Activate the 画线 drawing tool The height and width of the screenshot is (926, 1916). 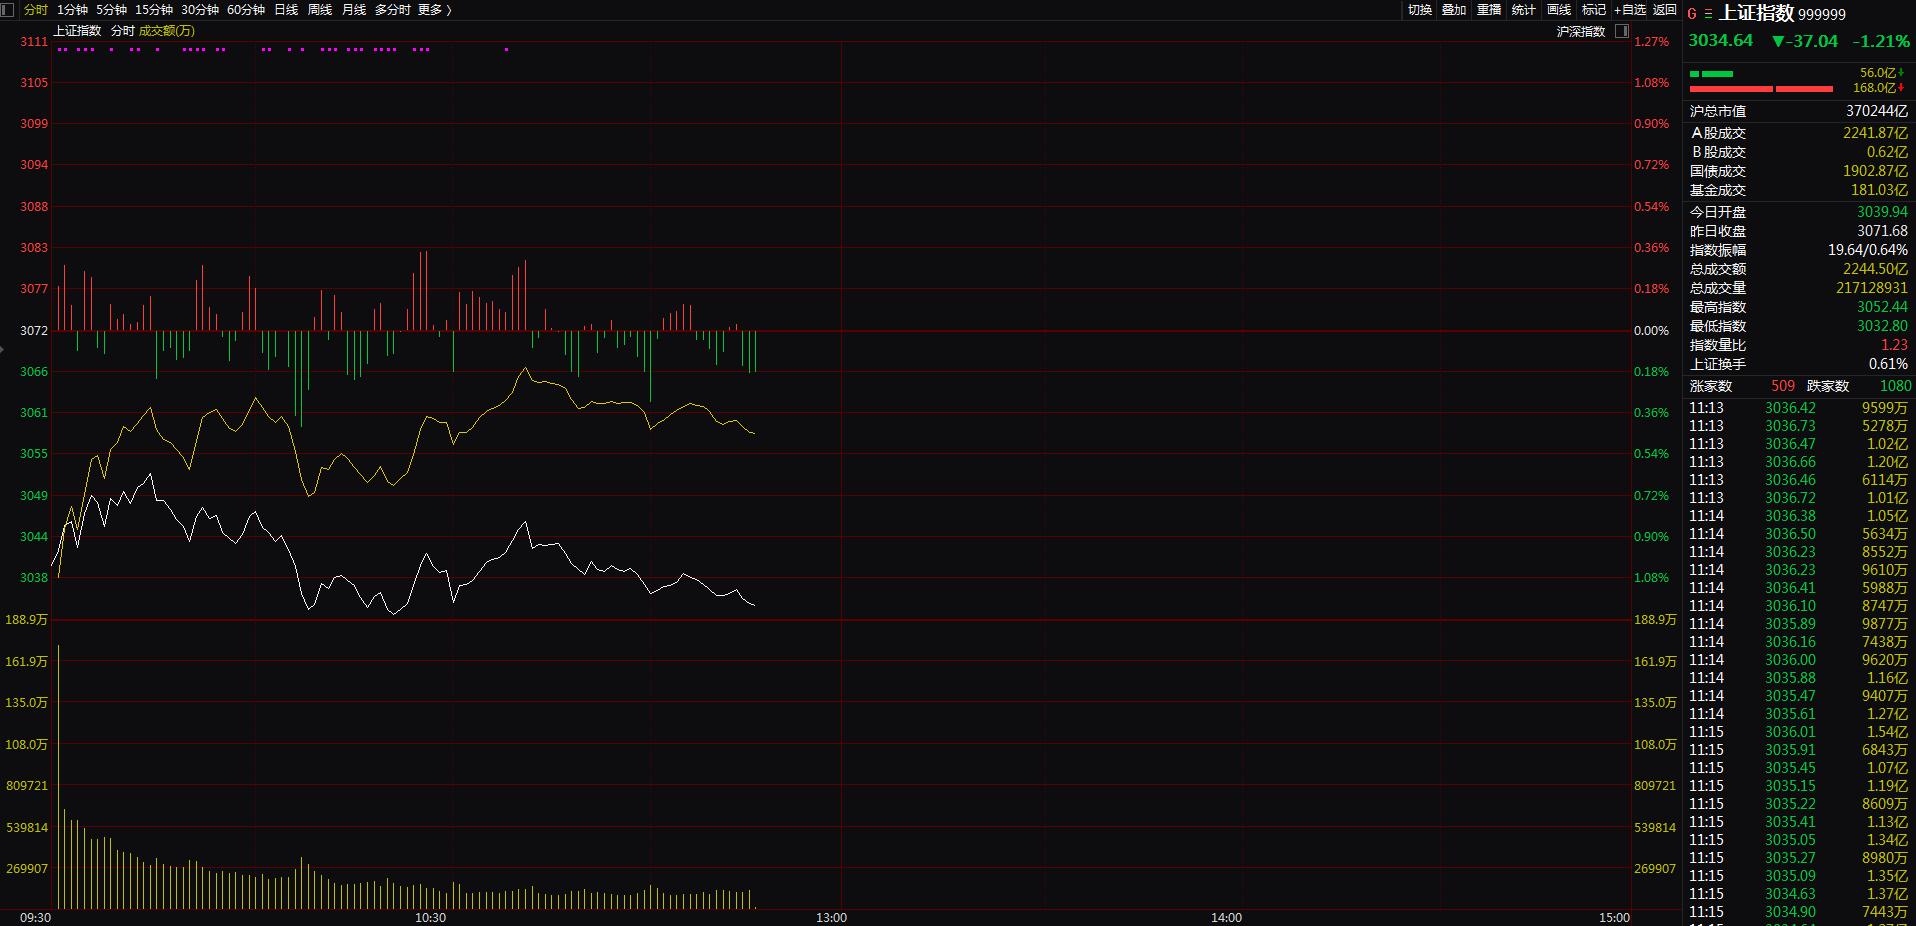click(1559, 10)
